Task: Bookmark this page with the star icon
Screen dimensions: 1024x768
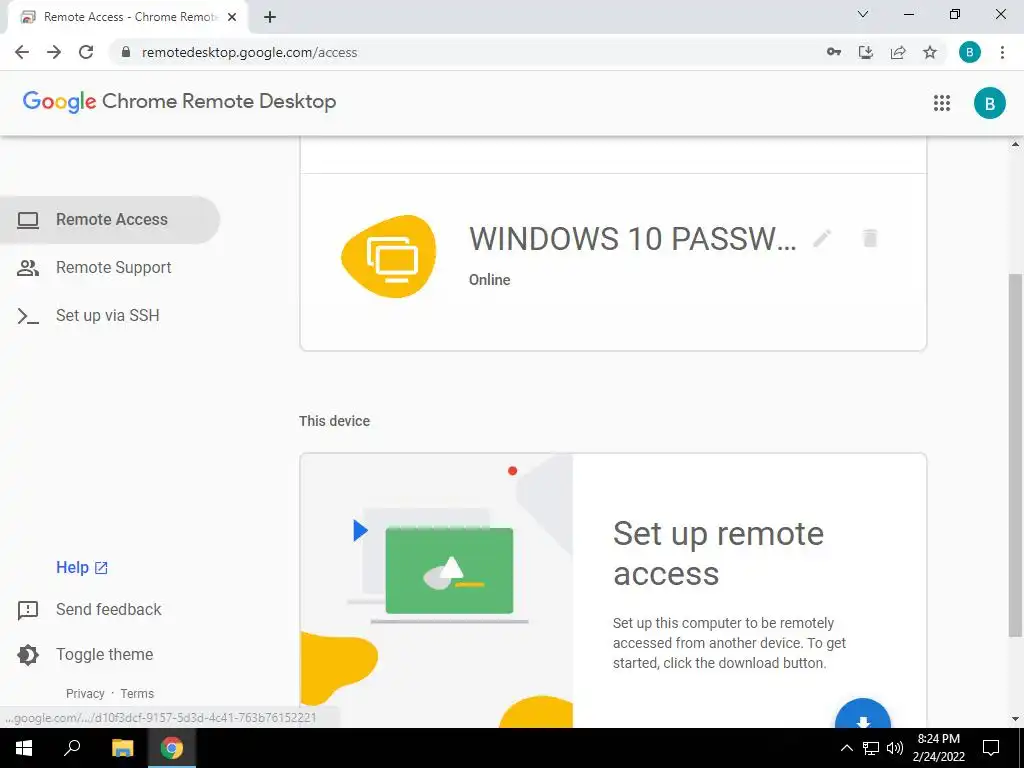Action: [930, 52]
